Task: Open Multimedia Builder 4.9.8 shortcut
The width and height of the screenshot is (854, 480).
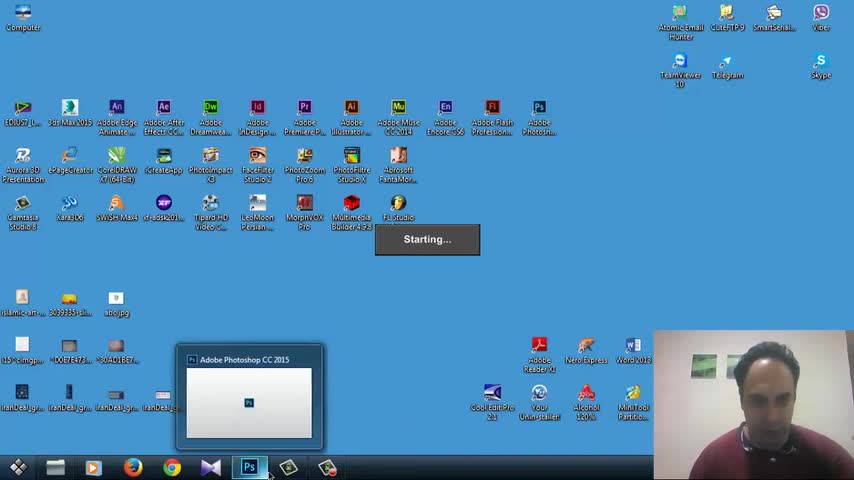Action: point(351,212)
